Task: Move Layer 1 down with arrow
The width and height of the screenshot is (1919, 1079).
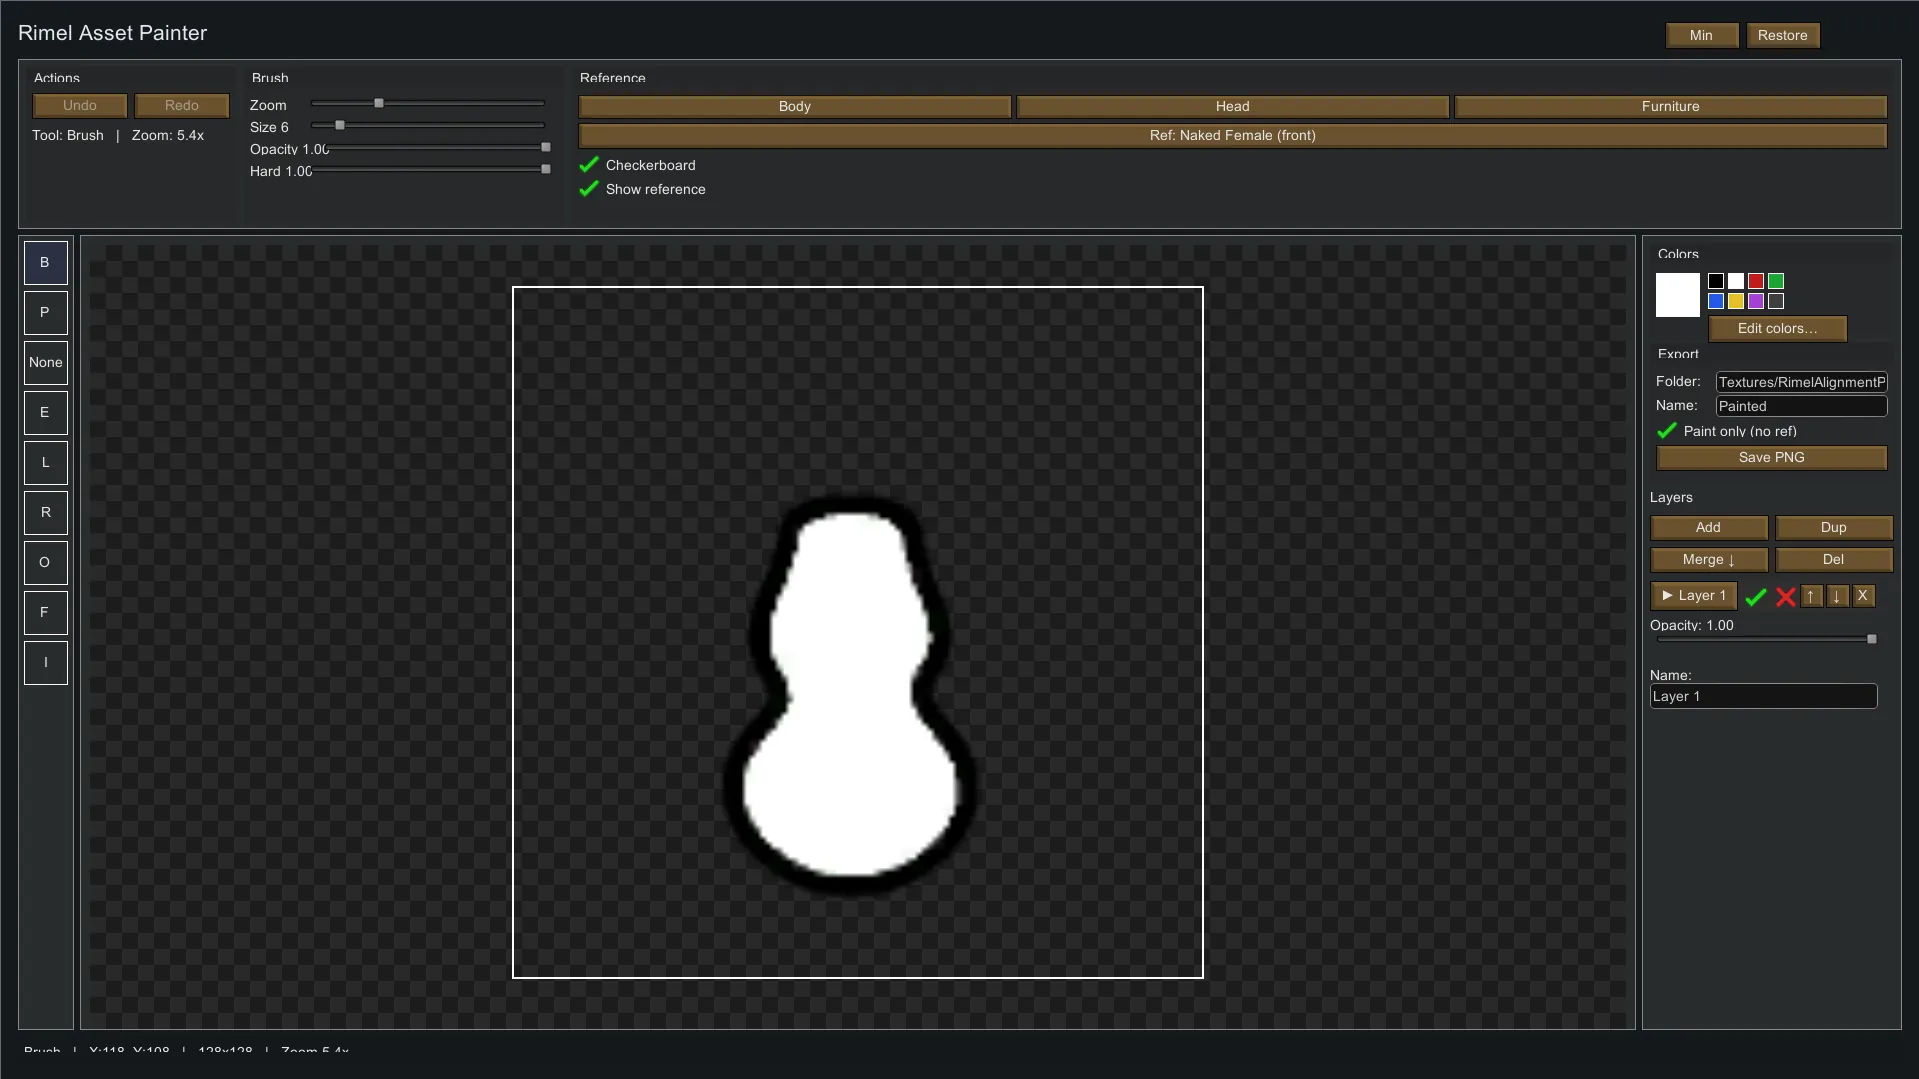Action: pos(1837,596)
